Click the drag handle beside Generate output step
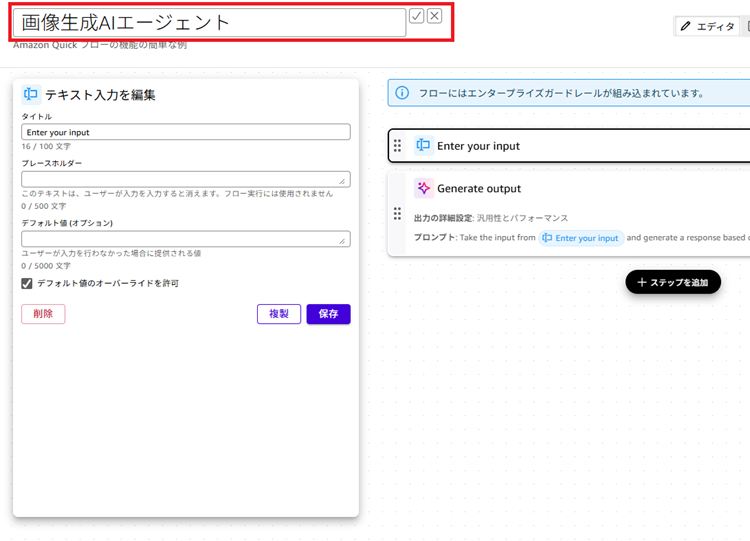Image resolution: width=750 pixels, height=541 pixels. tap(397, 214)
